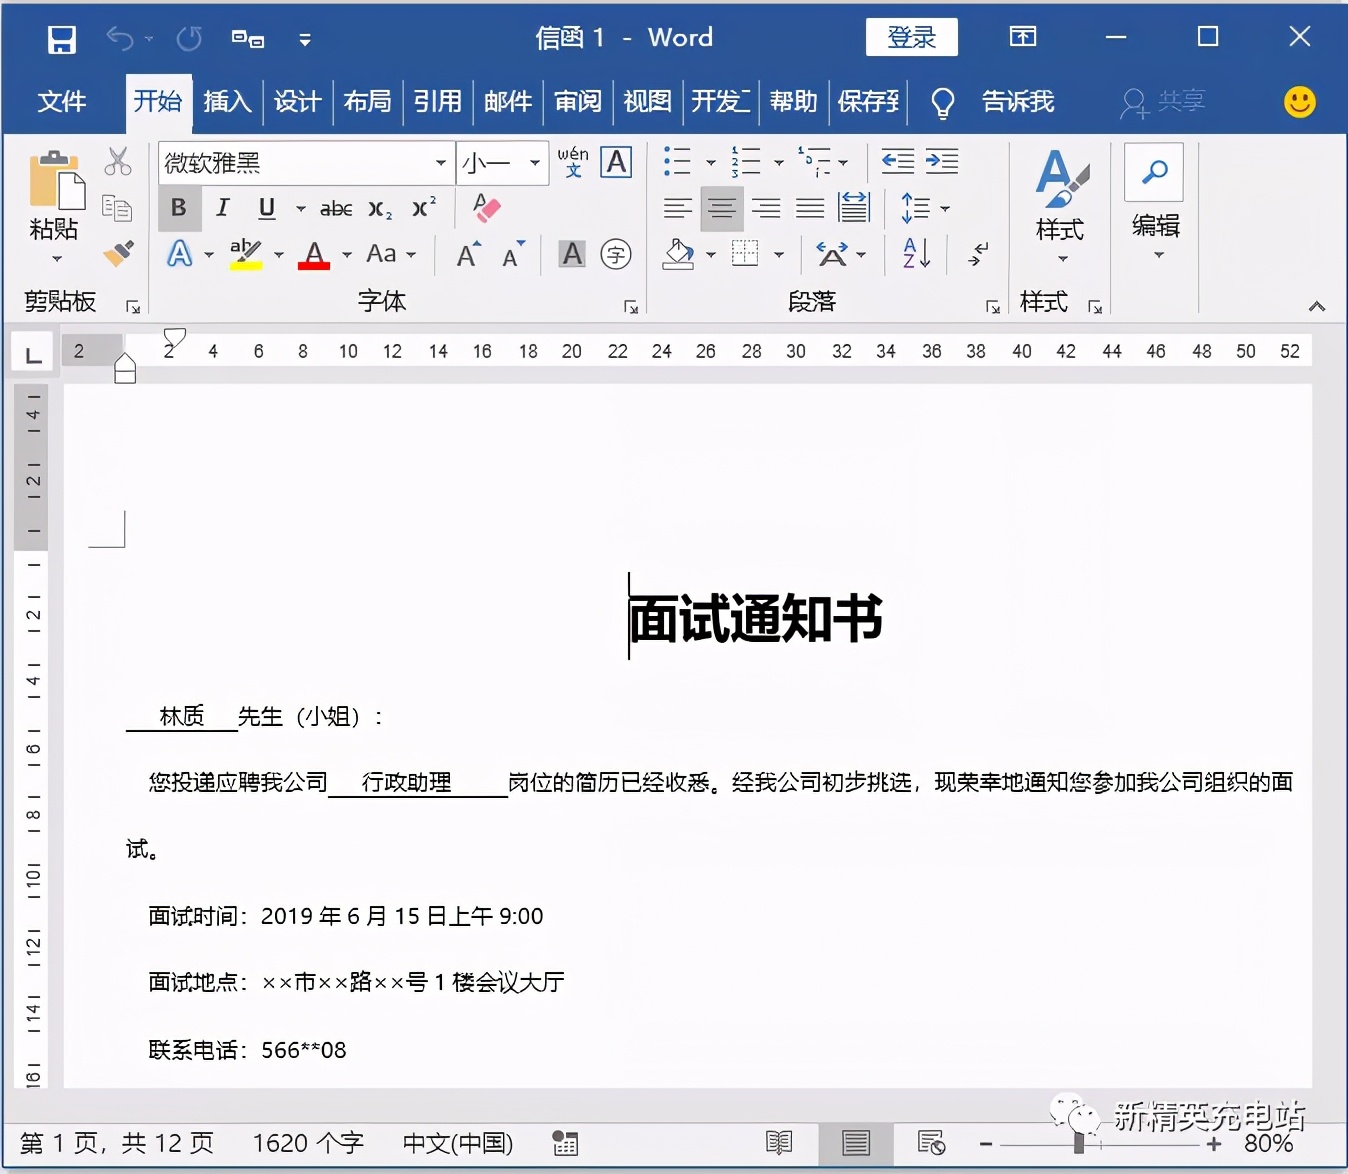The width and height of the screenshot is (1348, 1174).
Task: Undo the last action
Action: pyautogui.click(x=120, y=39)
